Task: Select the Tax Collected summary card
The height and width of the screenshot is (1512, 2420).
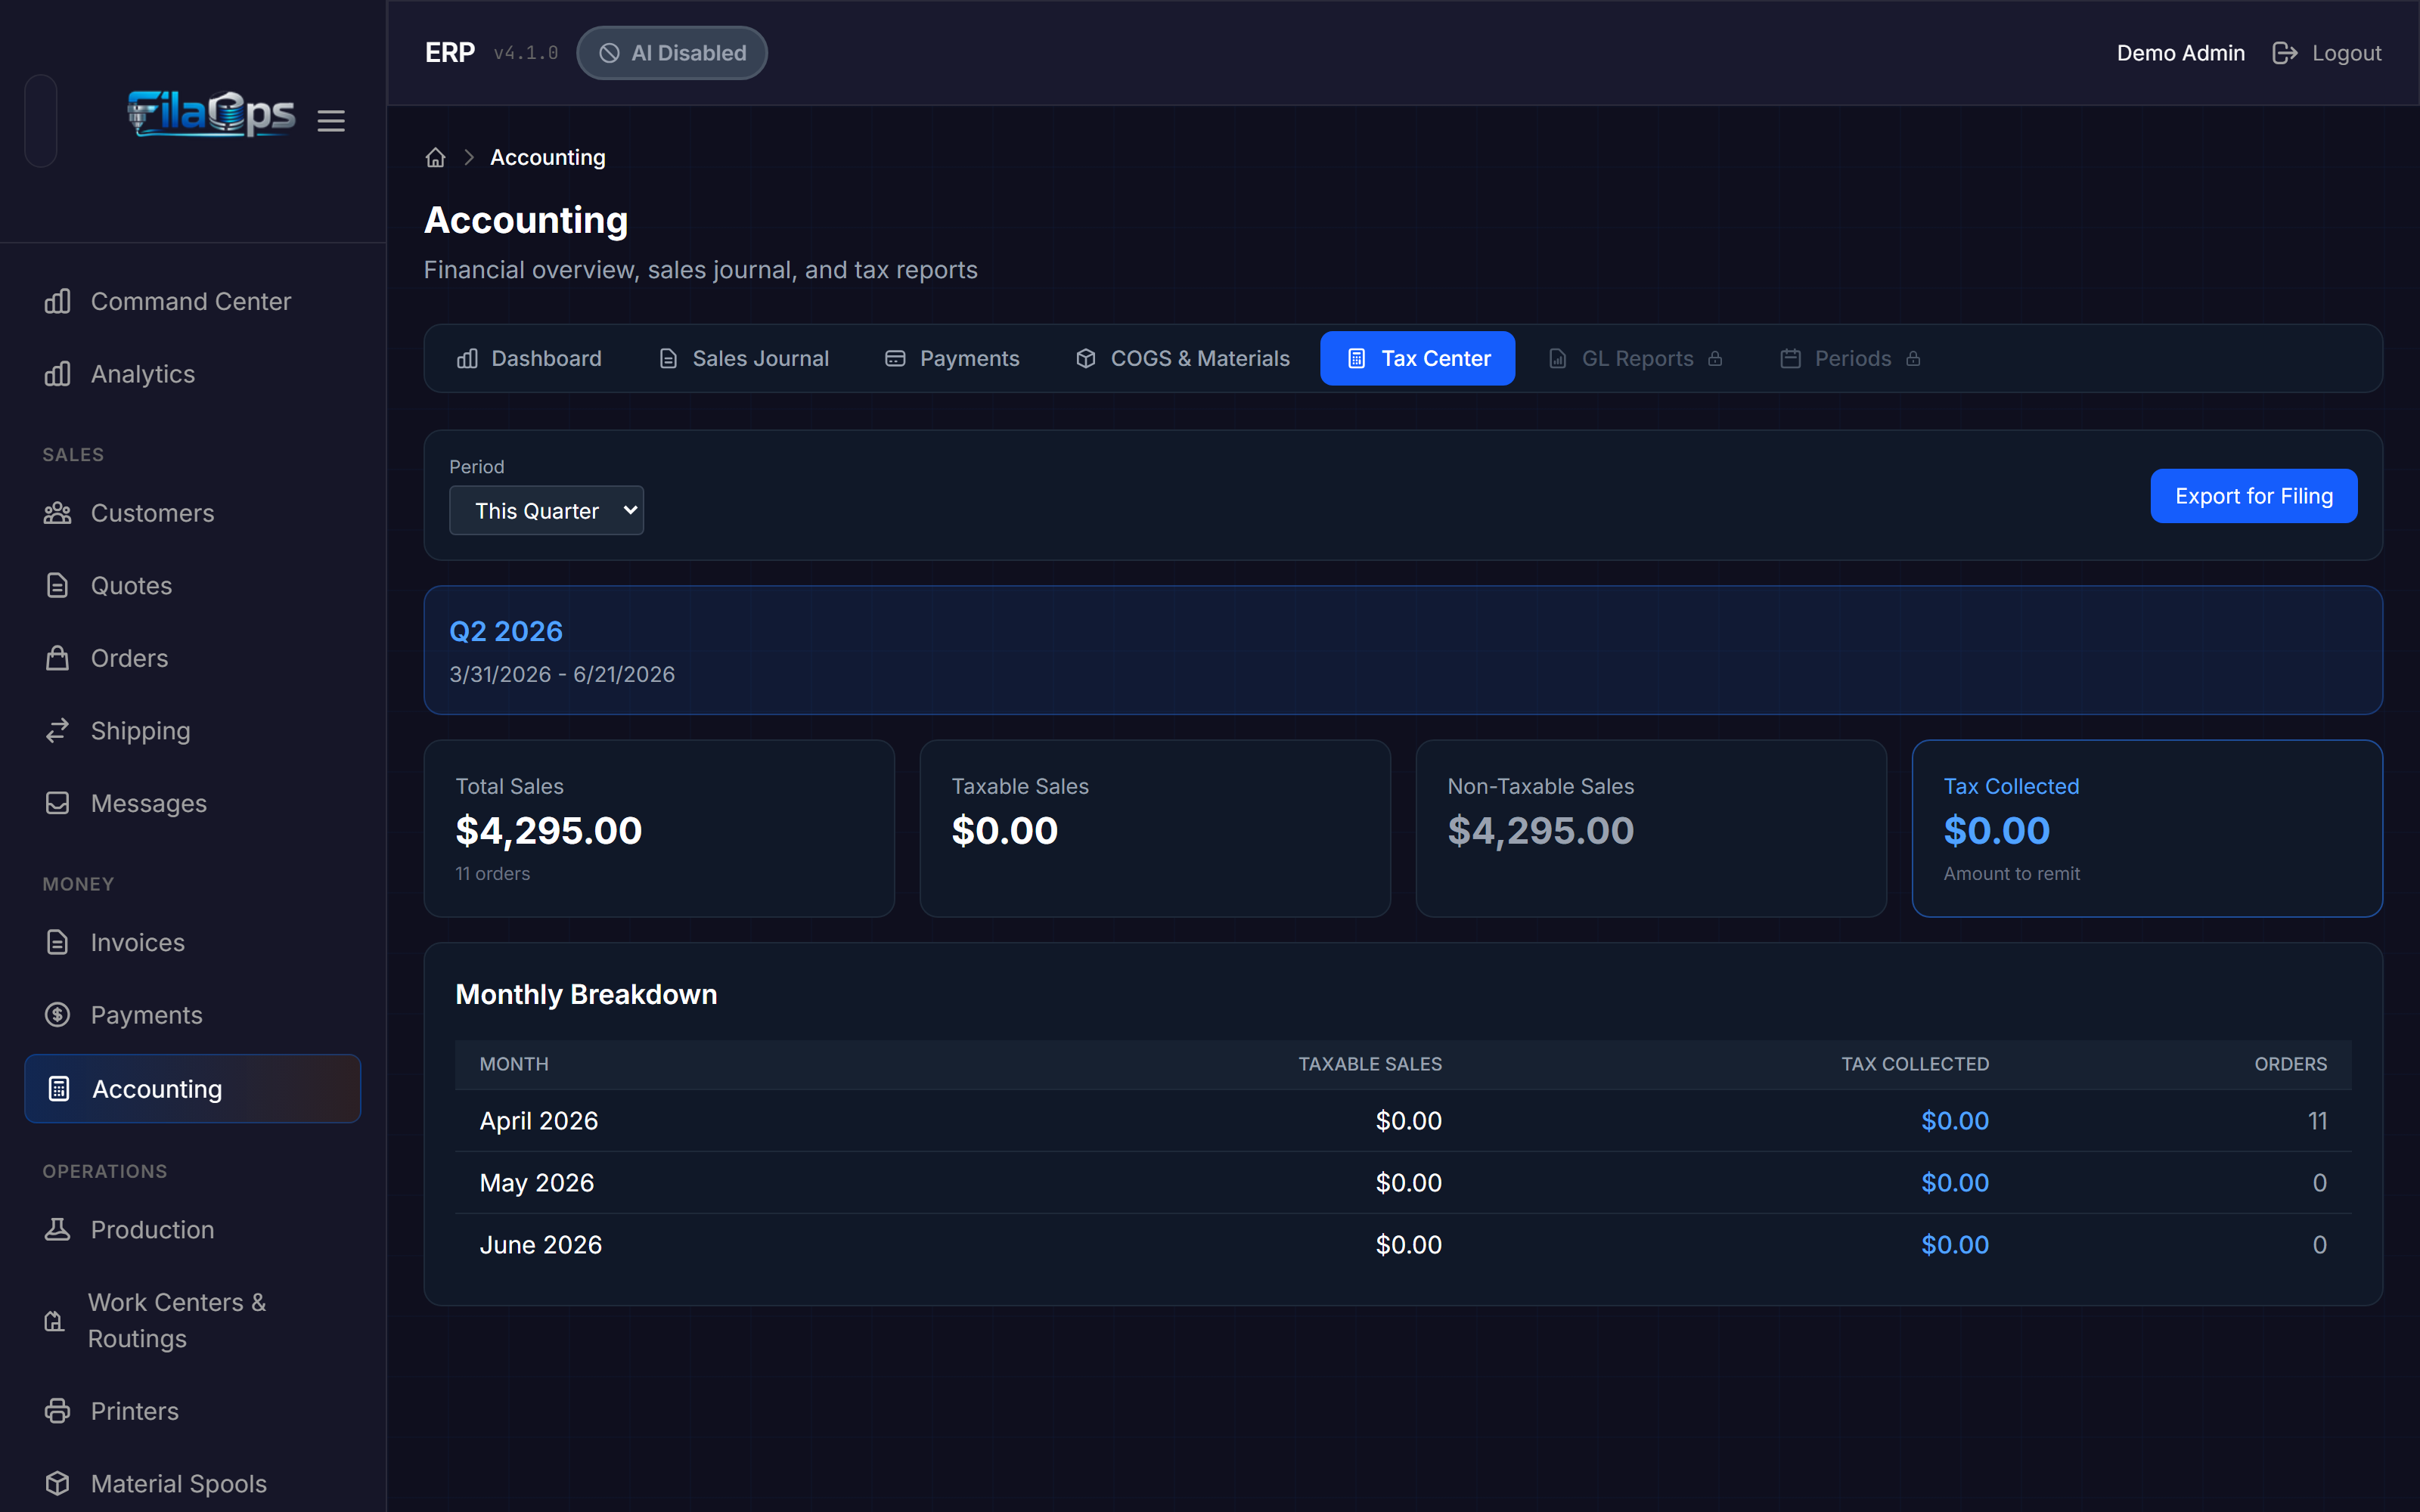Action: (2147, 828)
